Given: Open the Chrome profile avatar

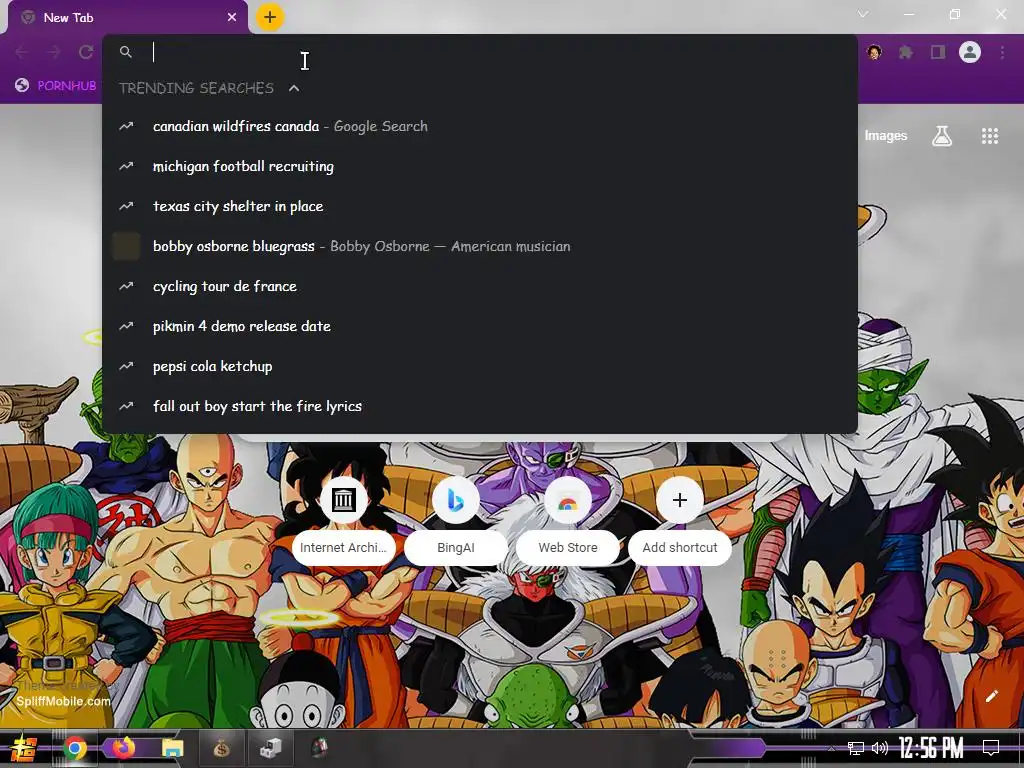Looking at the screenshot, I should 970,52.
